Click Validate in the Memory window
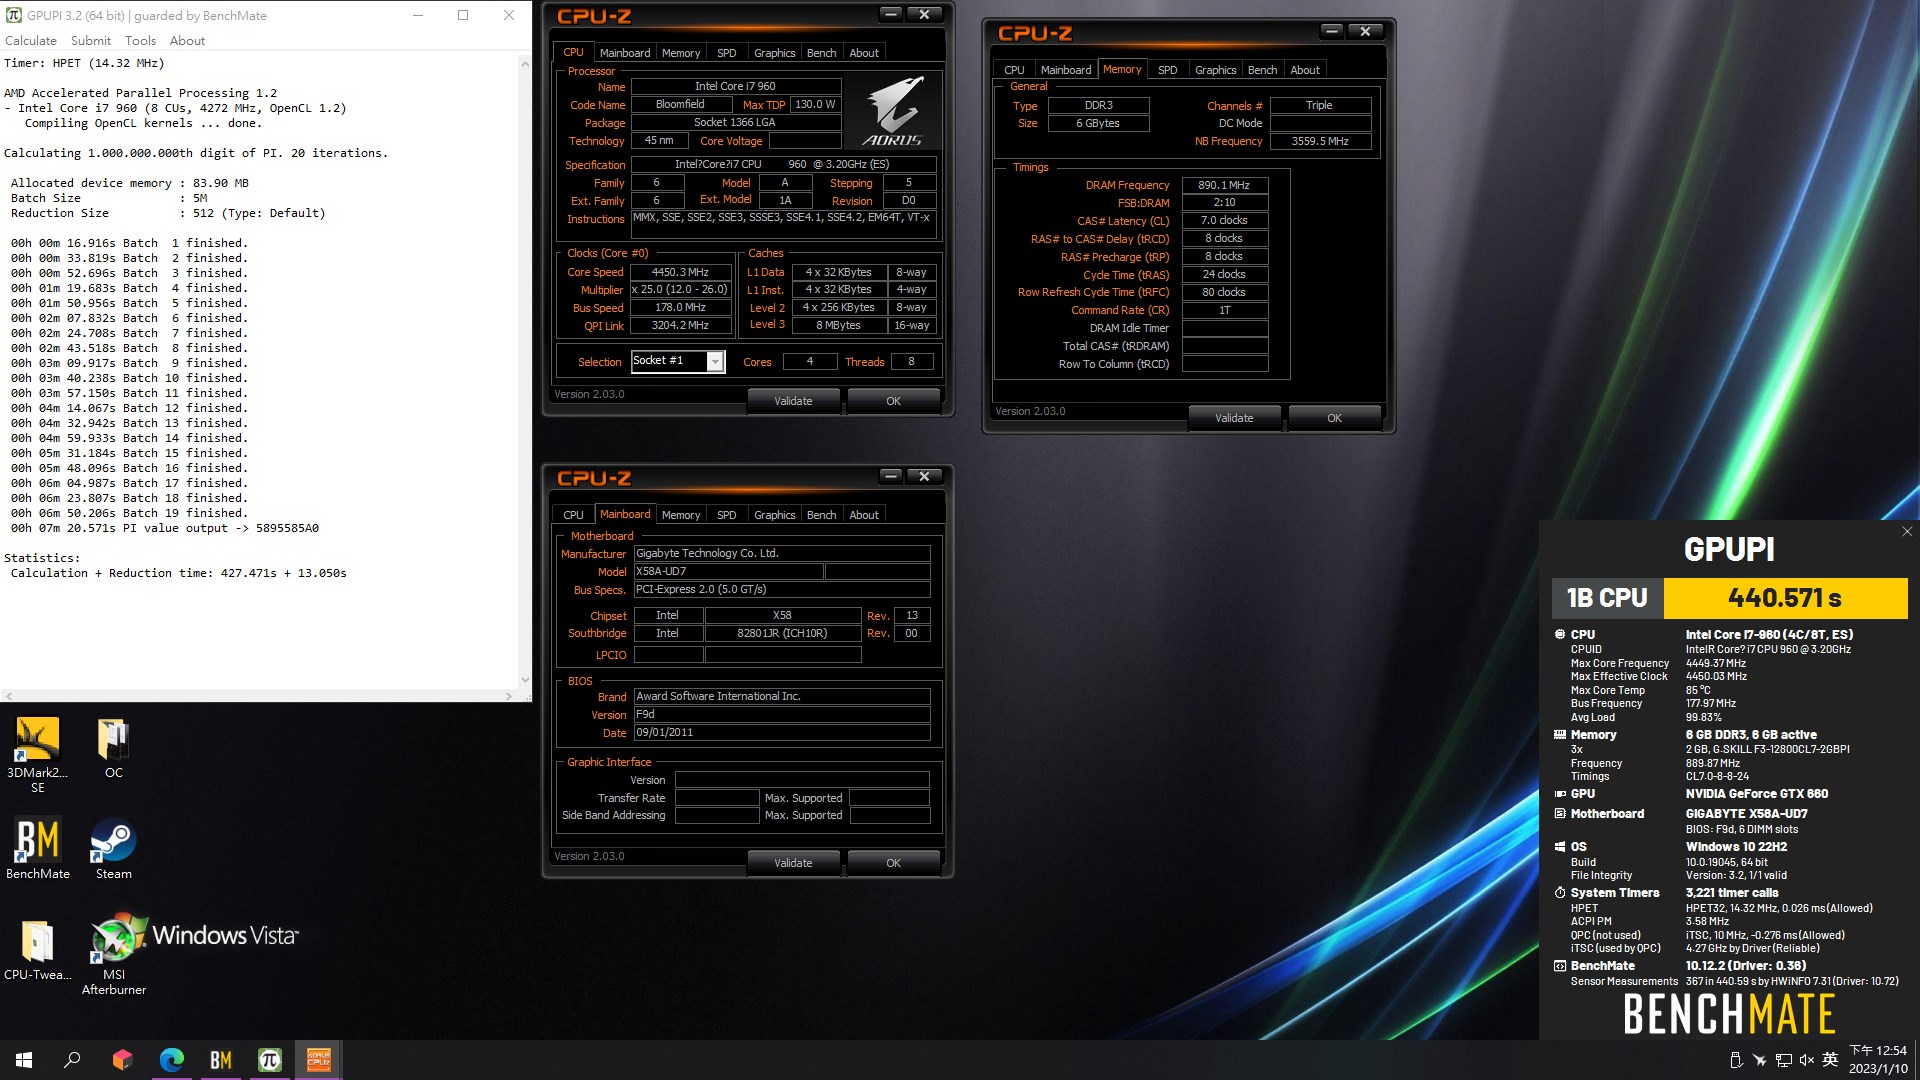 click(x=1234, y=418)
